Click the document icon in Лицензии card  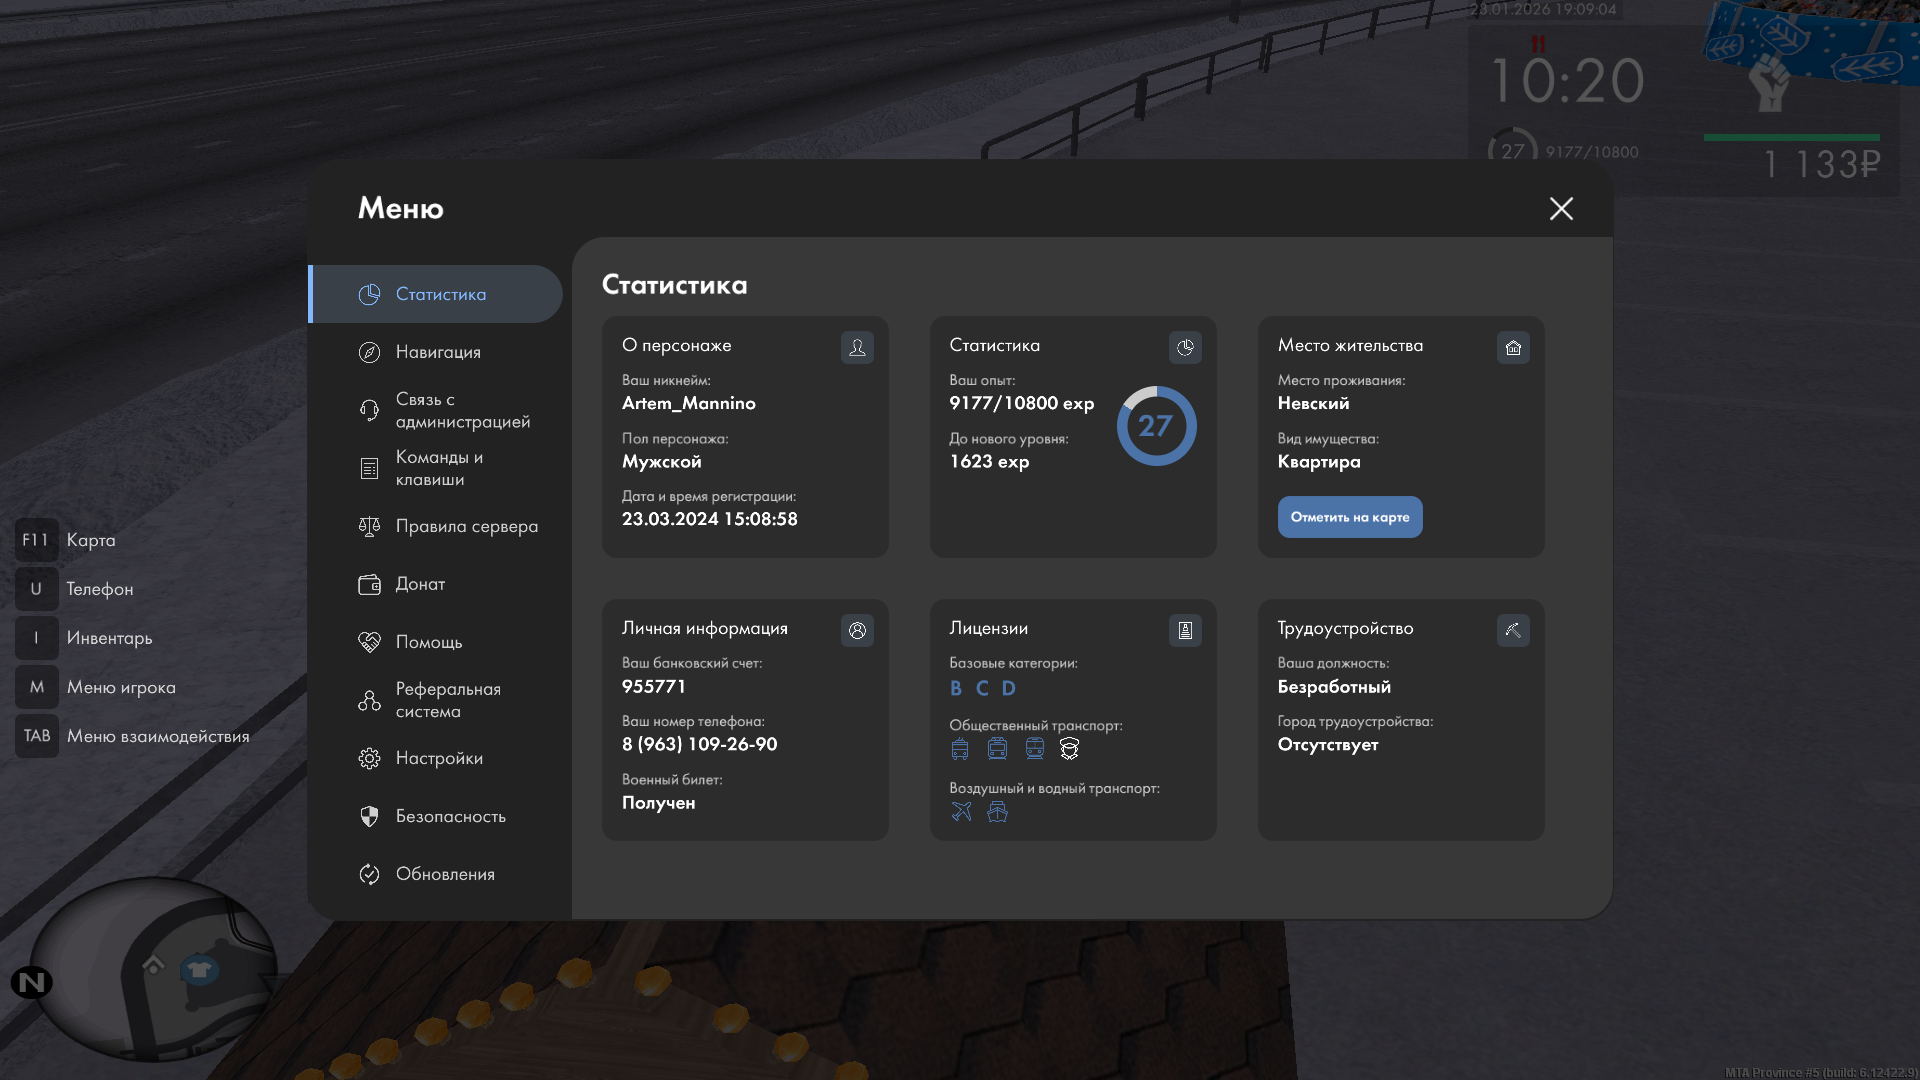coord(1185,630)
